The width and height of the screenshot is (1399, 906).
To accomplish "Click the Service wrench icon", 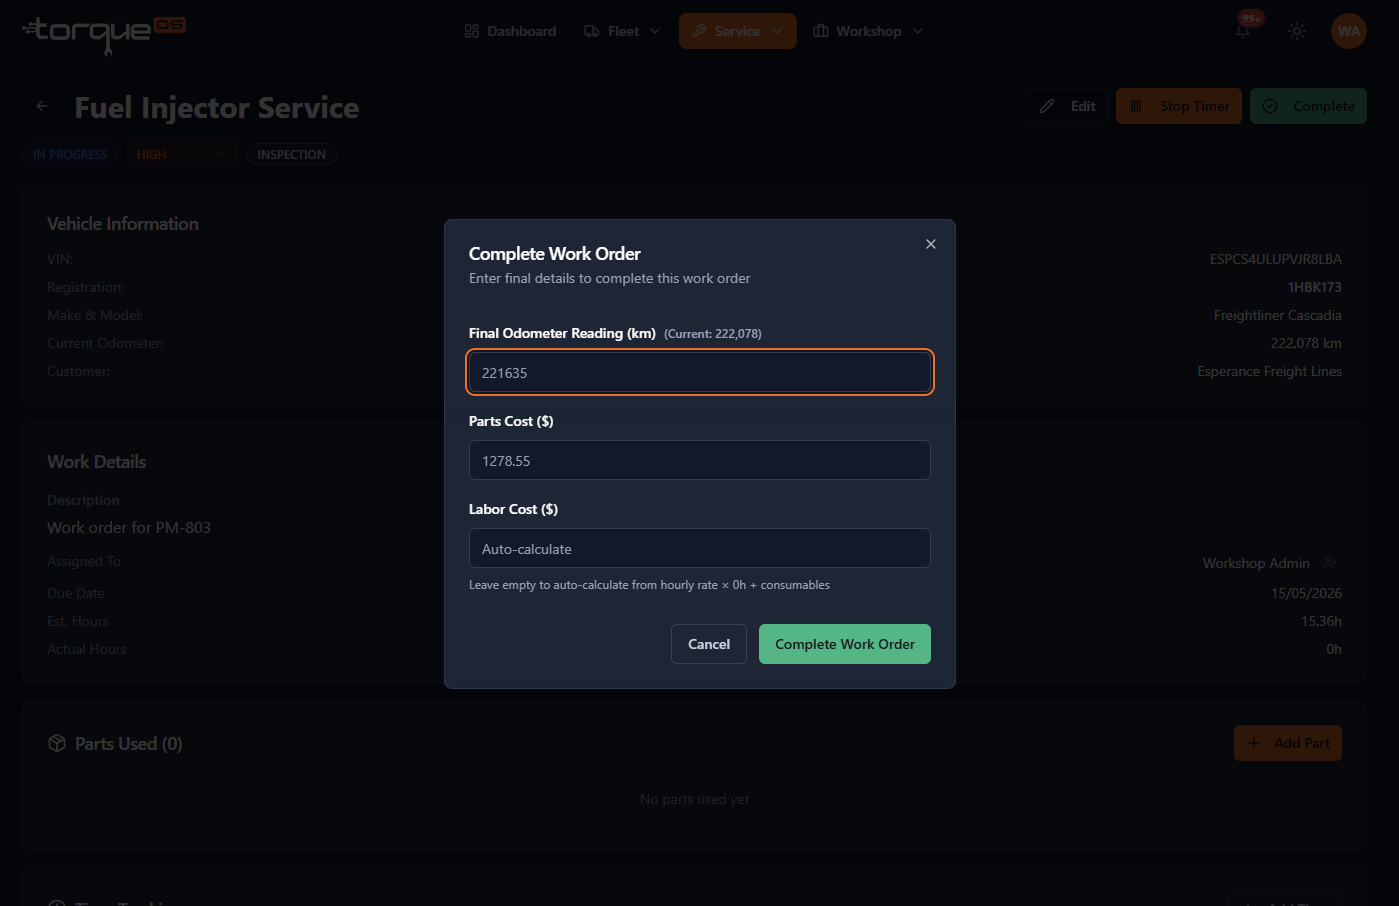I will tap(699, 31).
